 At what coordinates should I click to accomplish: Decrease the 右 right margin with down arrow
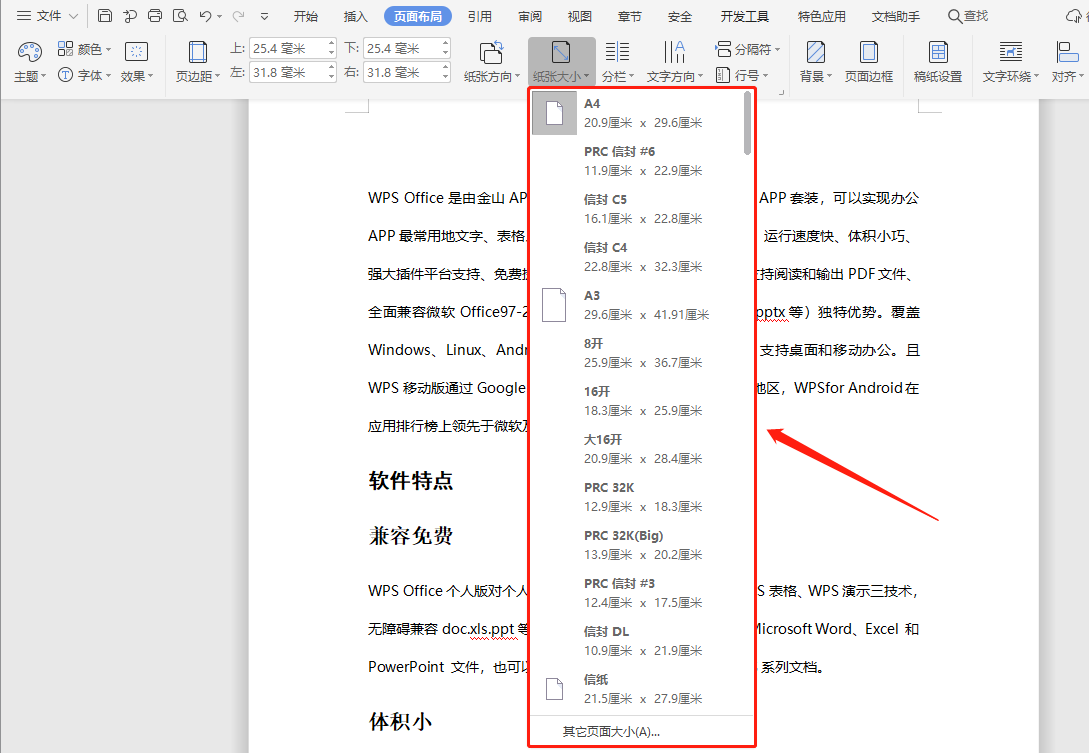pyautogui.click(x=445, y=77)
